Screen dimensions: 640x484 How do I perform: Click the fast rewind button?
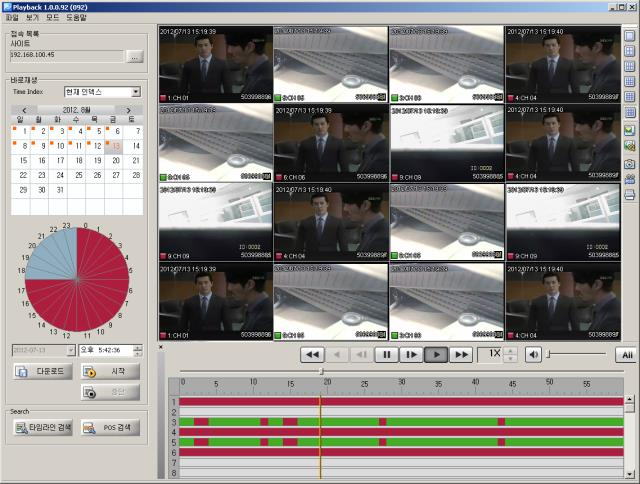(x=312, y=355)
